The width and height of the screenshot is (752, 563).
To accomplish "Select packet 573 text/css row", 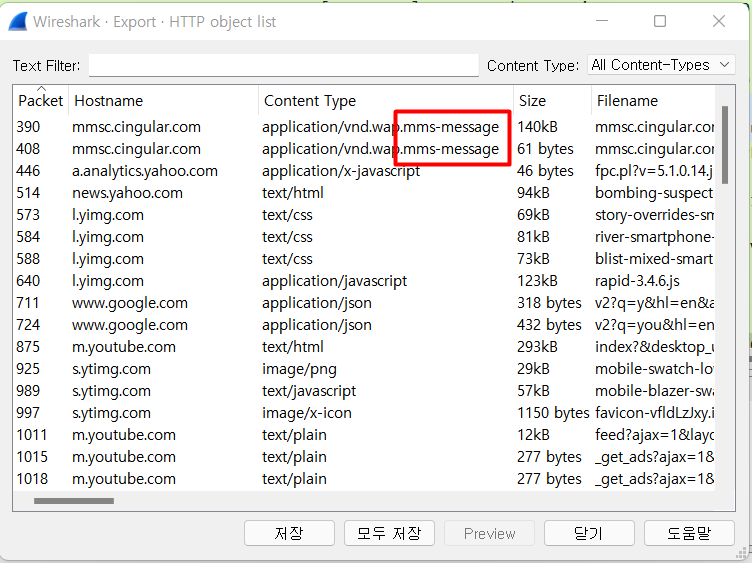I will [364, 215].
